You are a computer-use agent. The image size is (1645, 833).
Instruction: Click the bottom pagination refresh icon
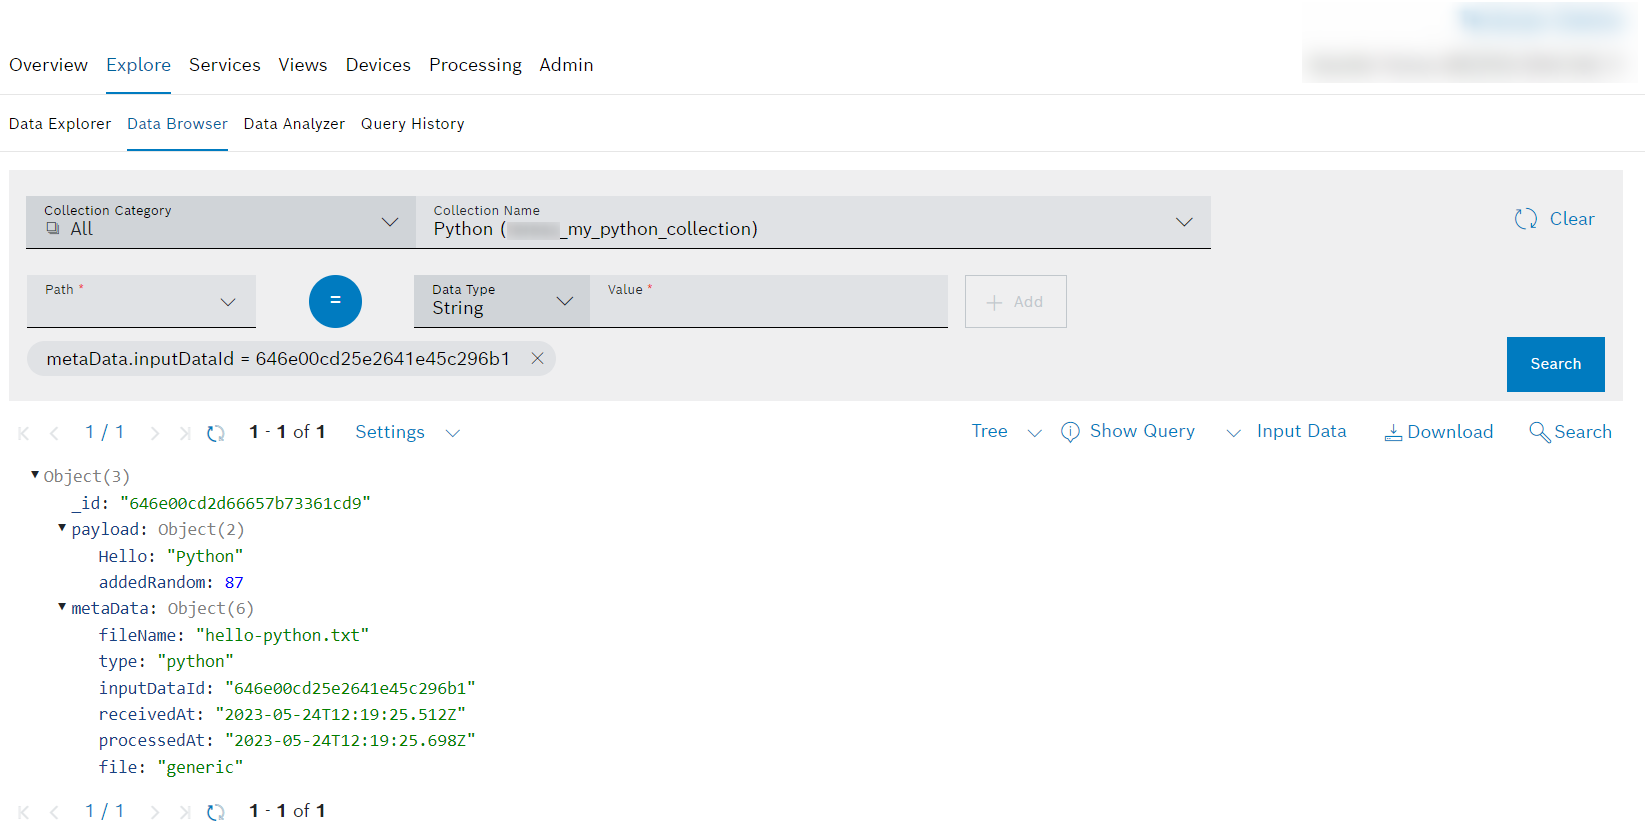[215, 812]
